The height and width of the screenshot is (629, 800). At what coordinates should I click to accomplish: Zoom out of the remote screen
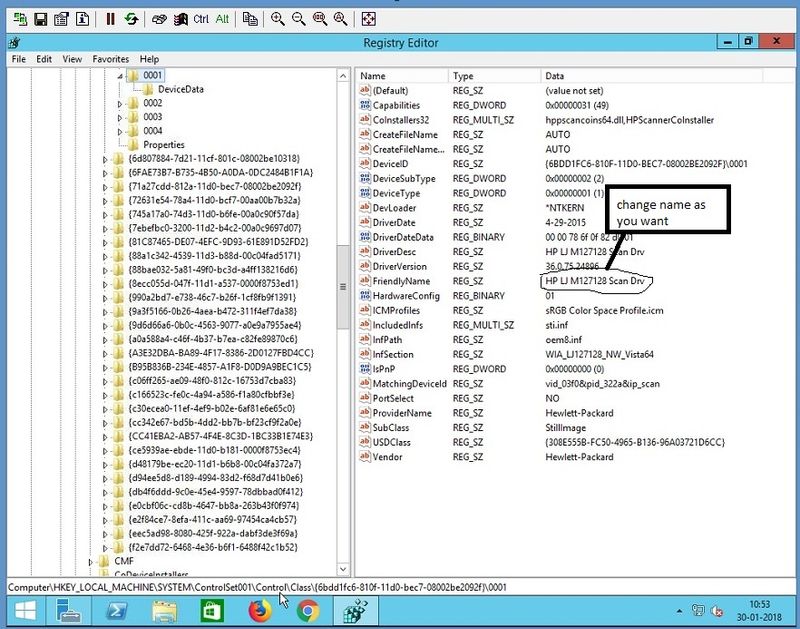(297, 16)
